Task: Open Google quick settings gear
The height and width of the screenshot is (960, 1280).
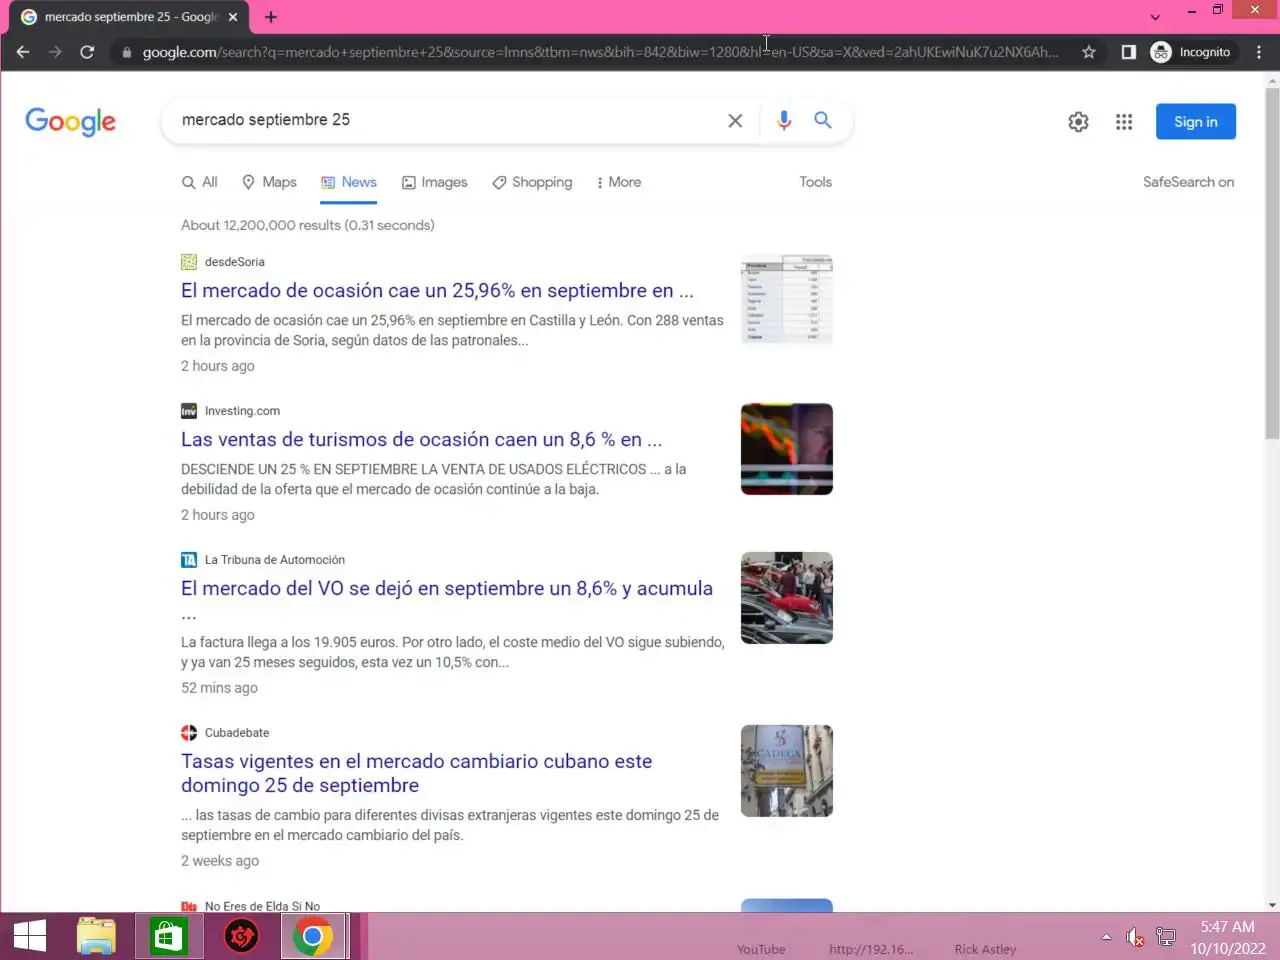Action: 1078,122
